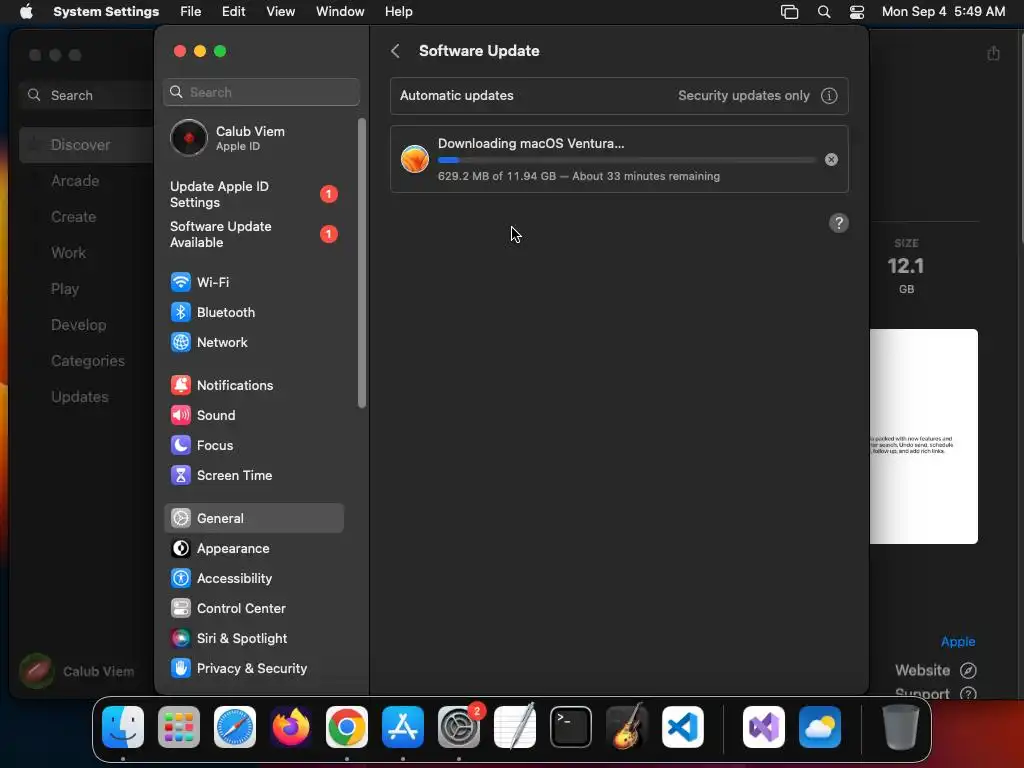
Task: Click the Automatic updates info icon
Action: [829, 95]
